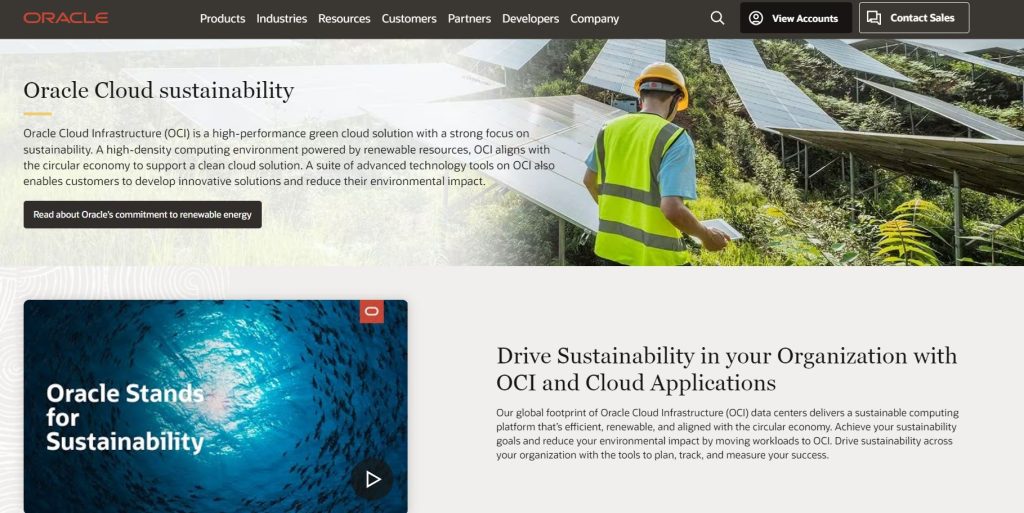Open the Developers menu

[x=530, y=19]
